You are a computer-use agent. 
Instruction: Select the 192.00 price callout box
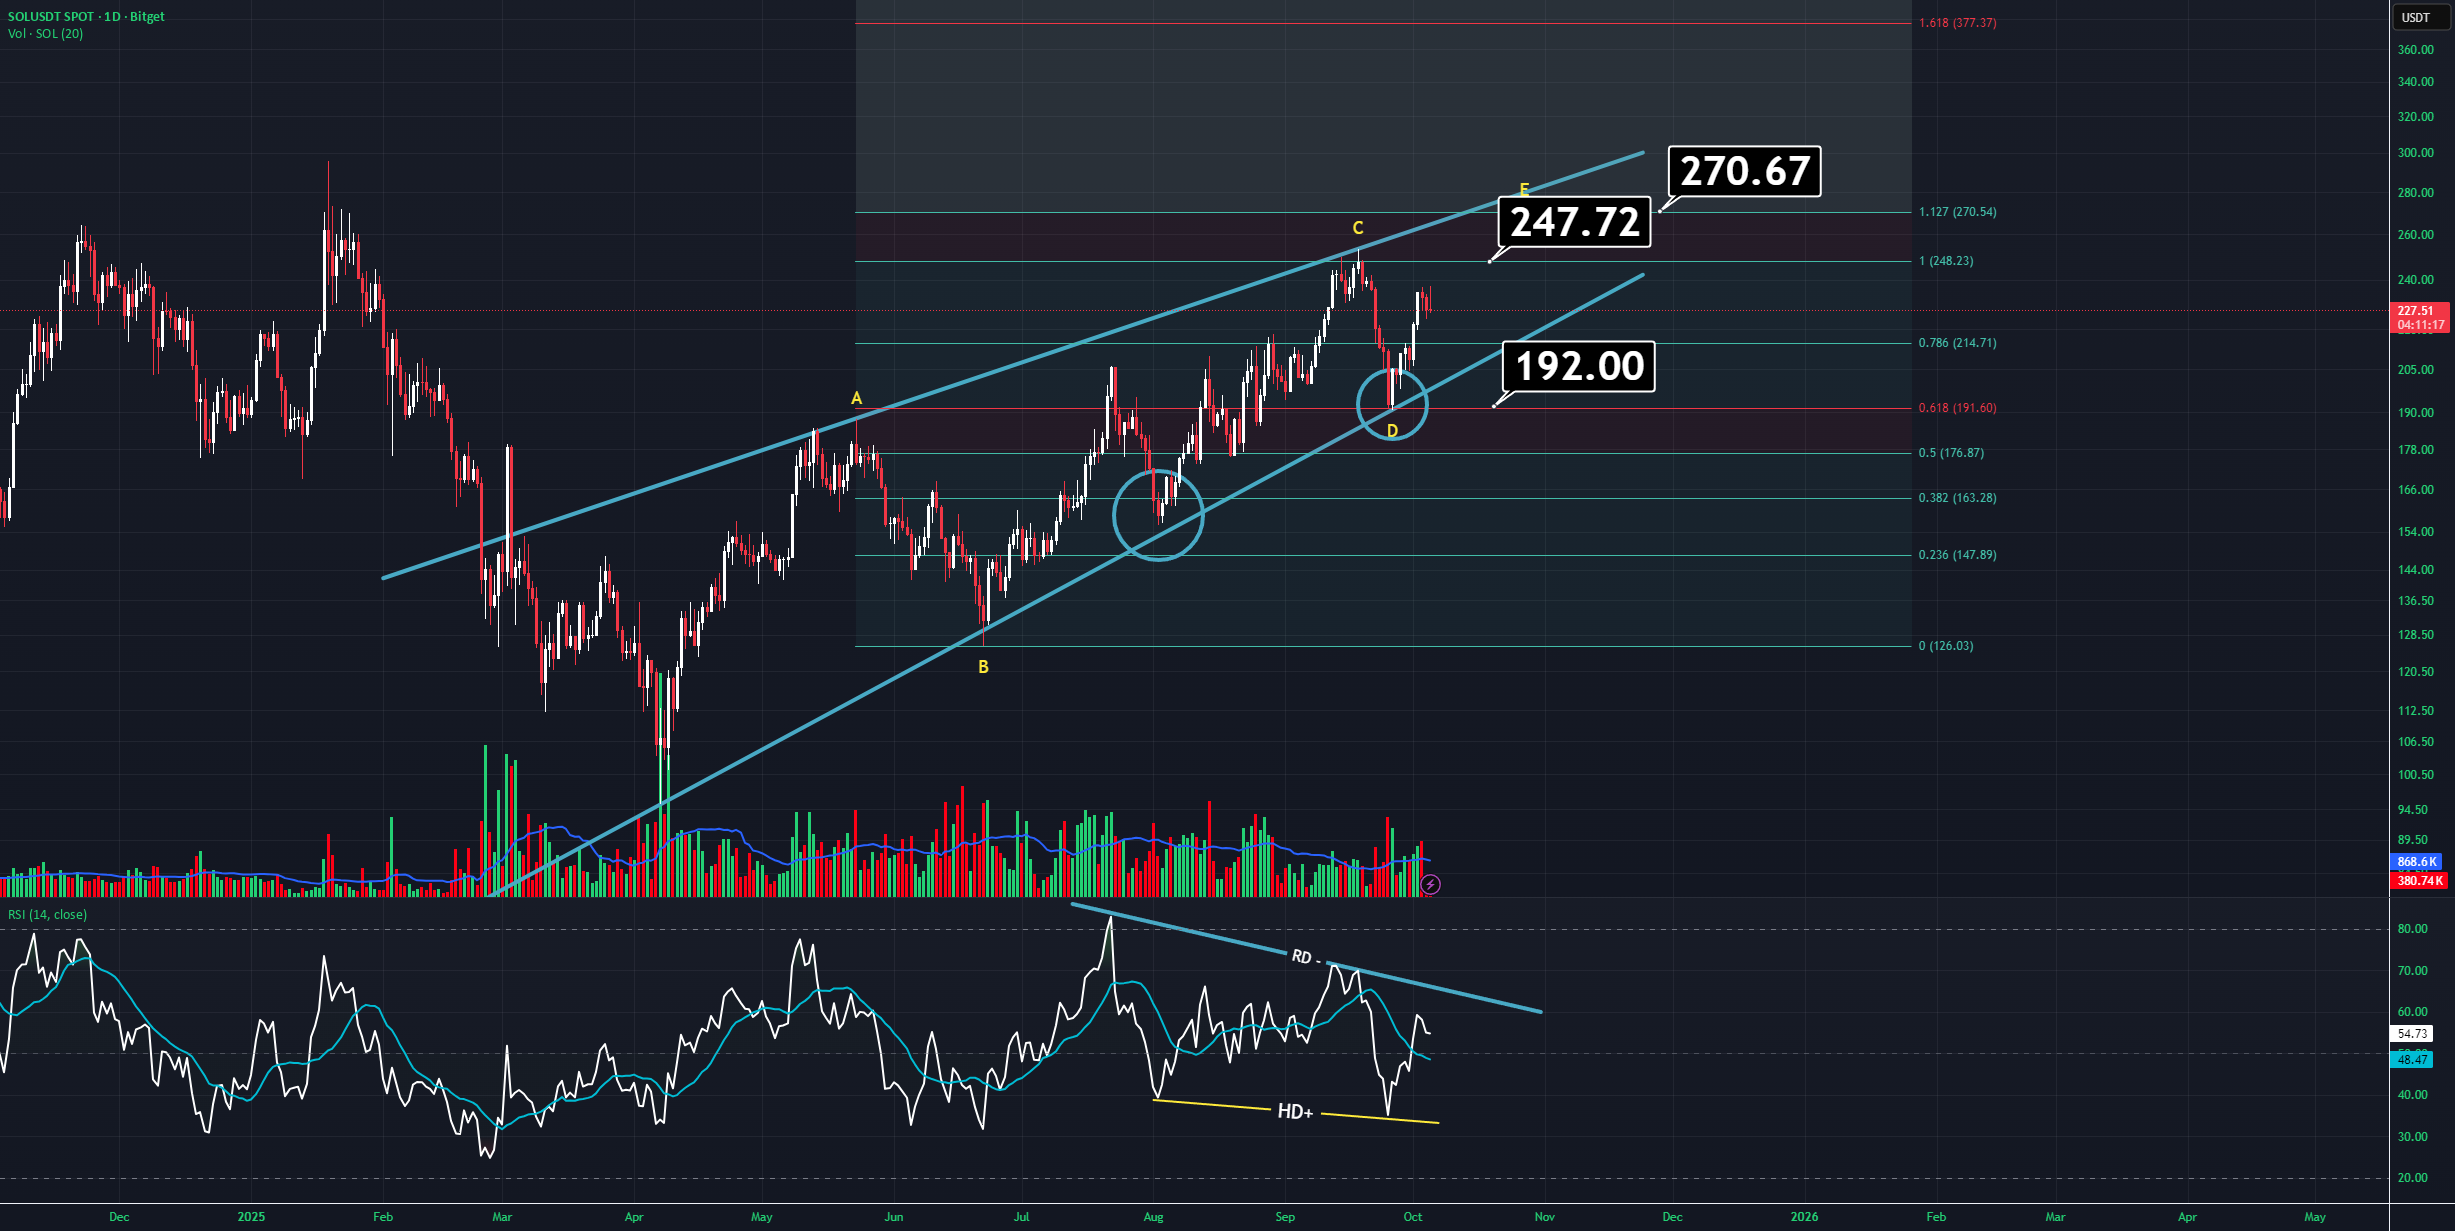[x=1580, y=366]
